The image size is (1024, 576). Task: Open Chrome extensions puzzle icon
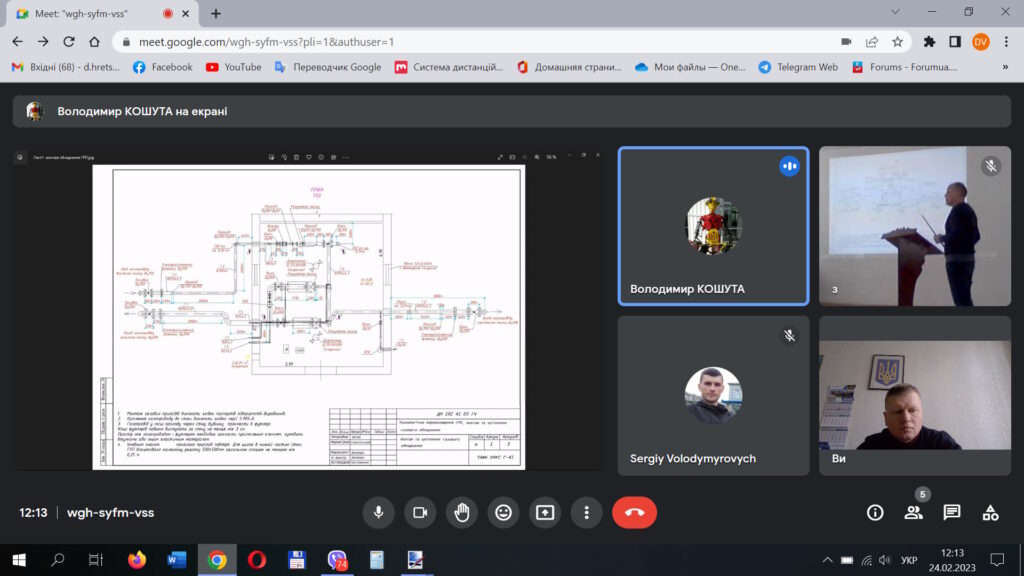point(929,42)
